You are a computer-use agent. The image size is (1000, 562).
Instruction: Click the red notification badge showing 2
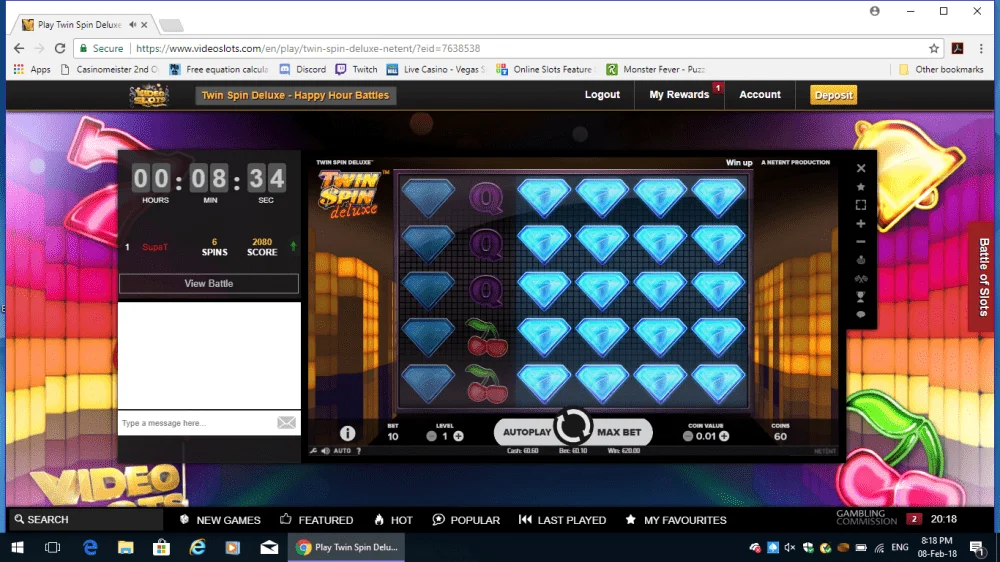click(x=914, y=519)
